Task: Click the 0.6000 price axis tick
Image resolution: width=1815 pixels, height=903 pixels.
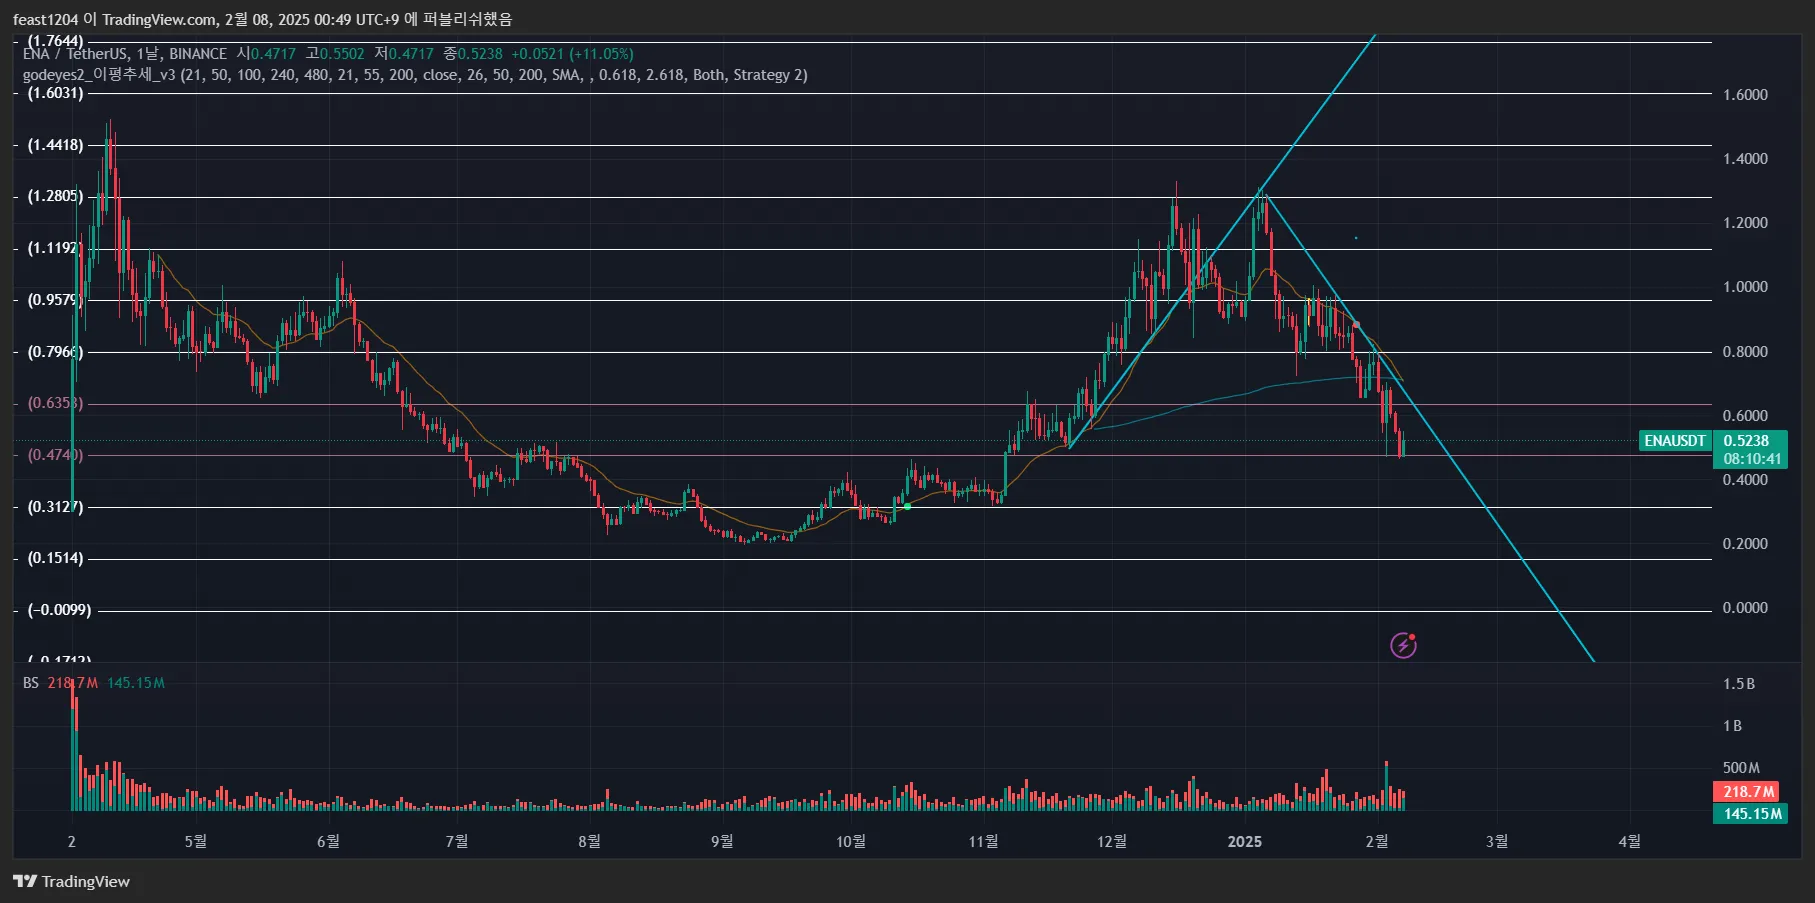Action: pyautogui.click(x=1745, y=416)
